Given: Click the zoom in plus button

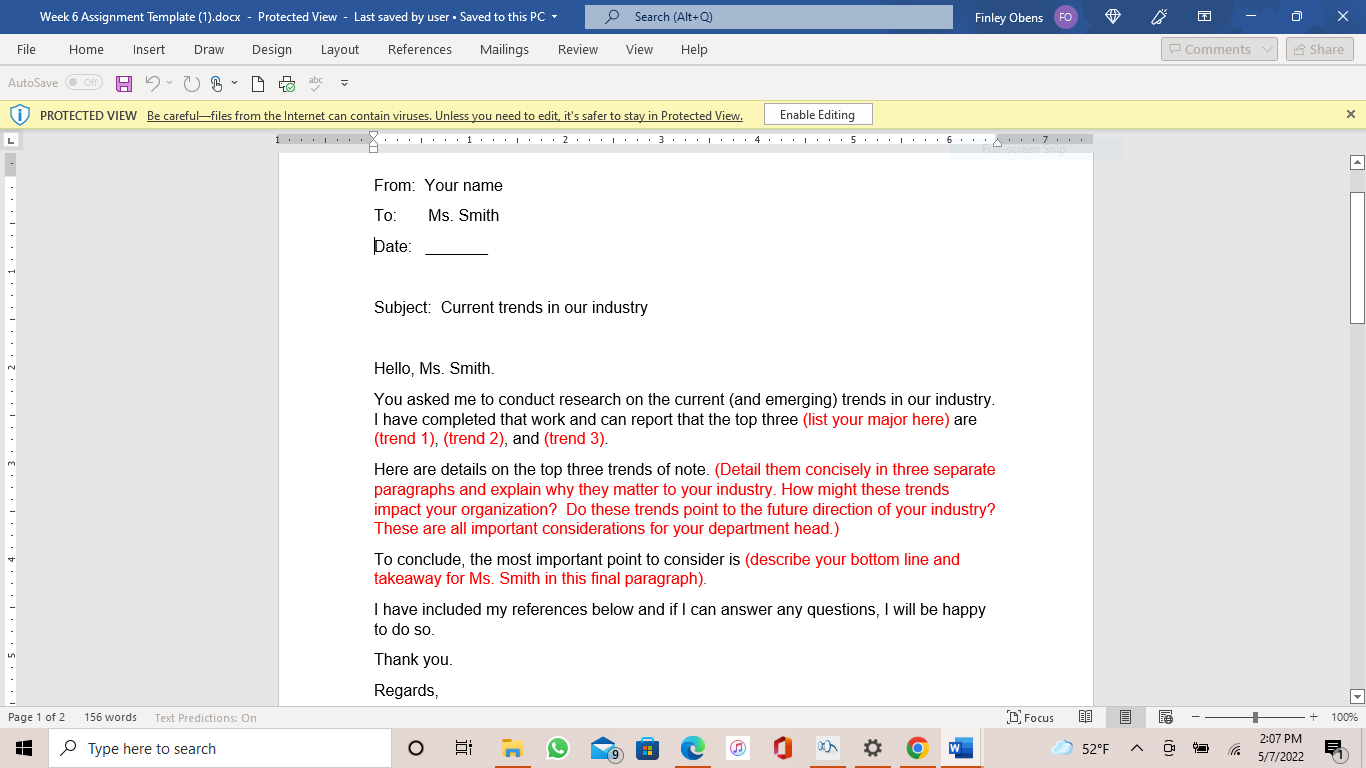Looking at the screenshot, I should pos(1315,717).
